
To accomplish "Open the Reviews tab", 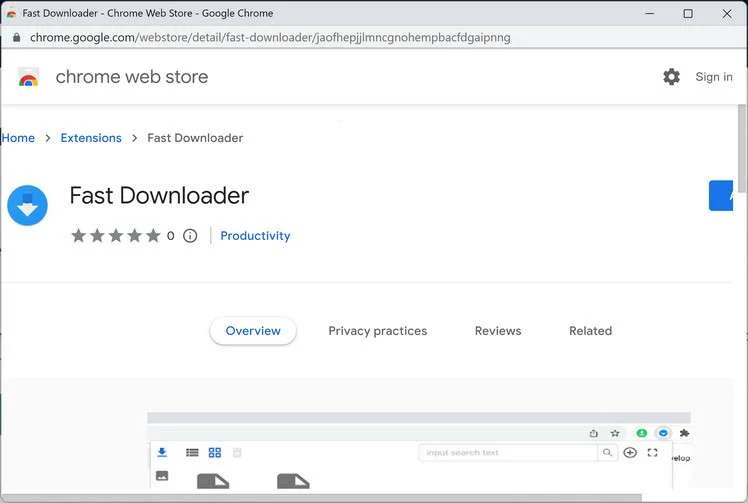I will tap(498, 331).
